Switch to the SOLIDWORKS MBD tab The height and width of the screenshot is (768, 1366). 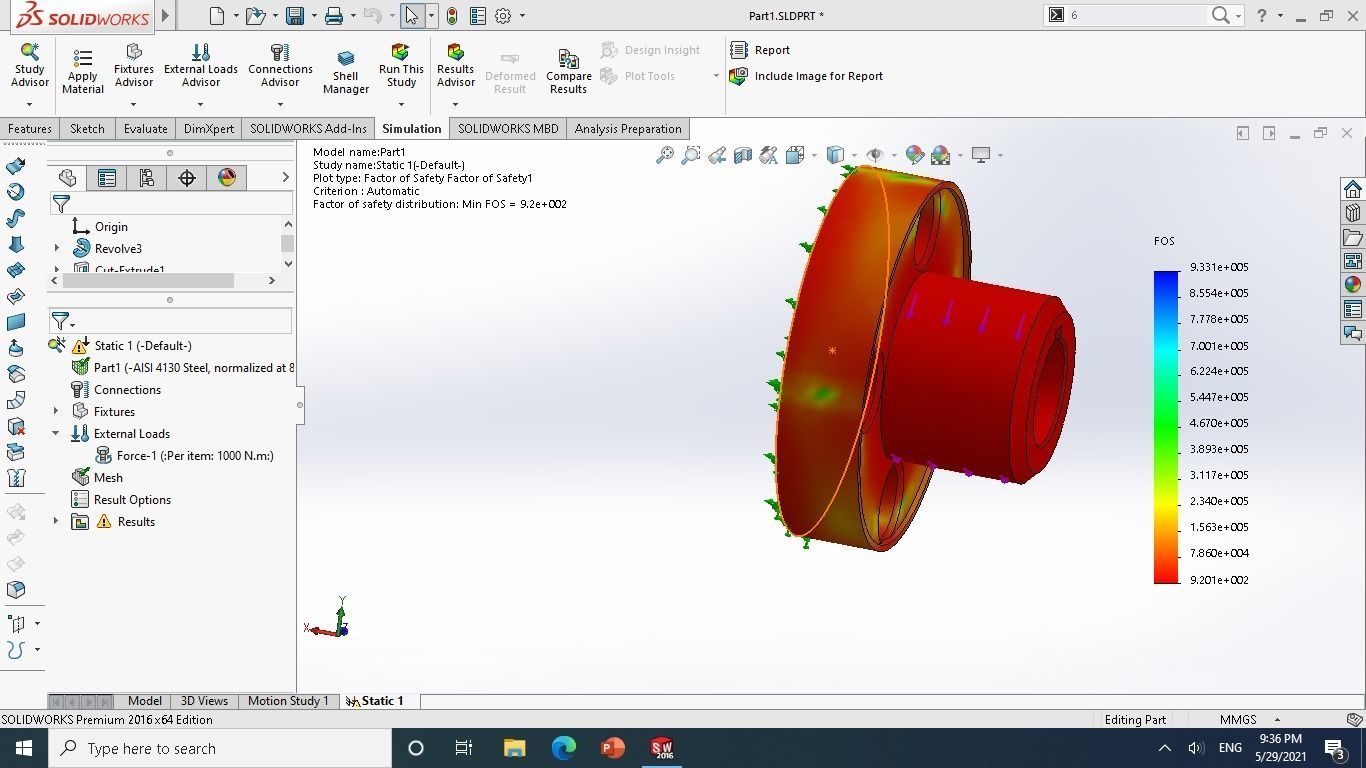click(508, 128)
